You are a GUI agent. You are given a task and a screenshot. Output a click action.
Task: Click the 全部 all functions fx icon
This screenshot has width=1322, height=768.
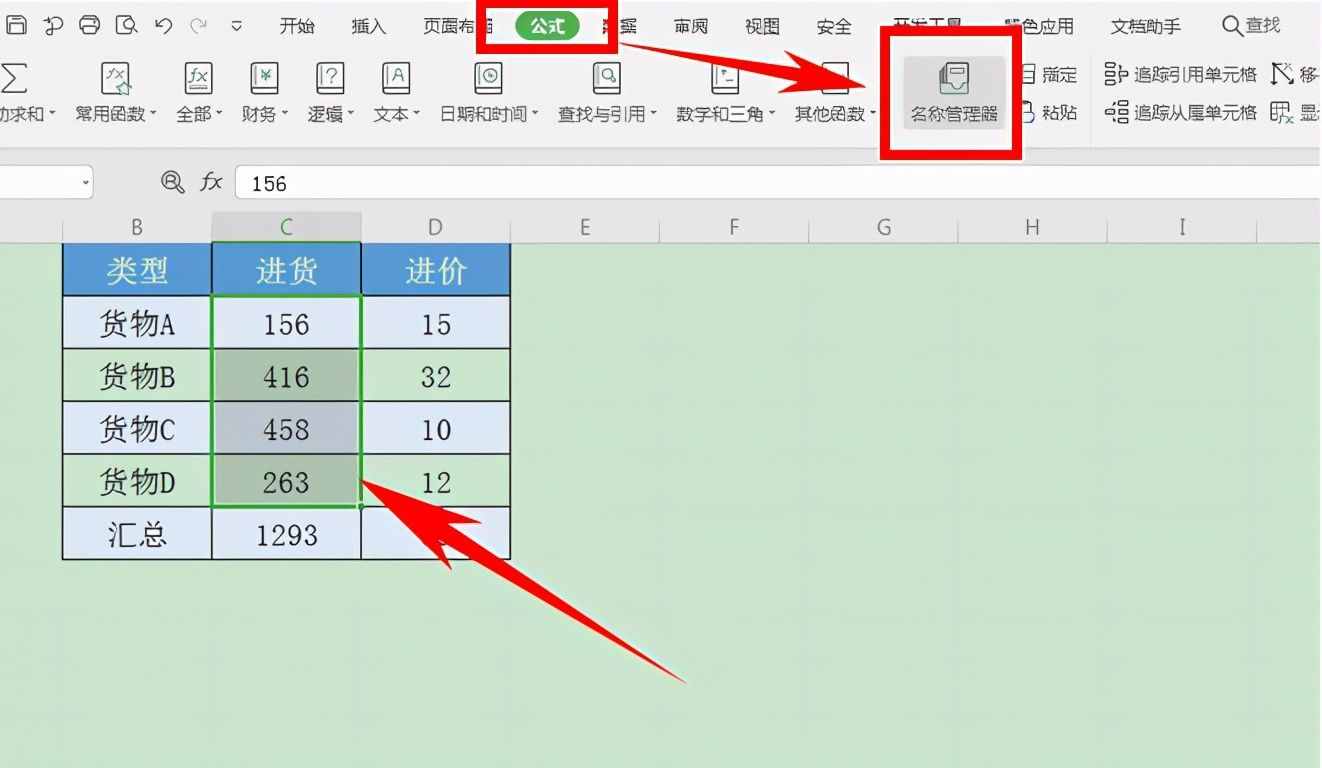pyautogui.click(x=198, y=77)
